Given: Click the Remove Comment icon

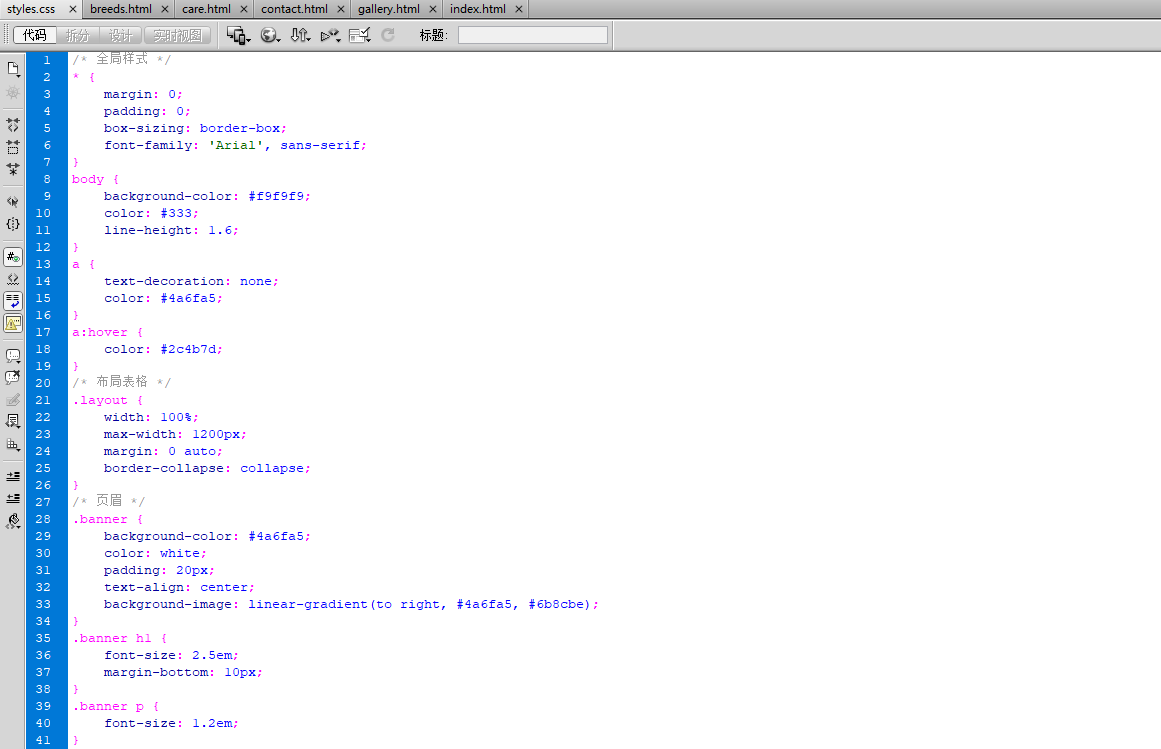Looking at the screenshot, I should (13, 377).
